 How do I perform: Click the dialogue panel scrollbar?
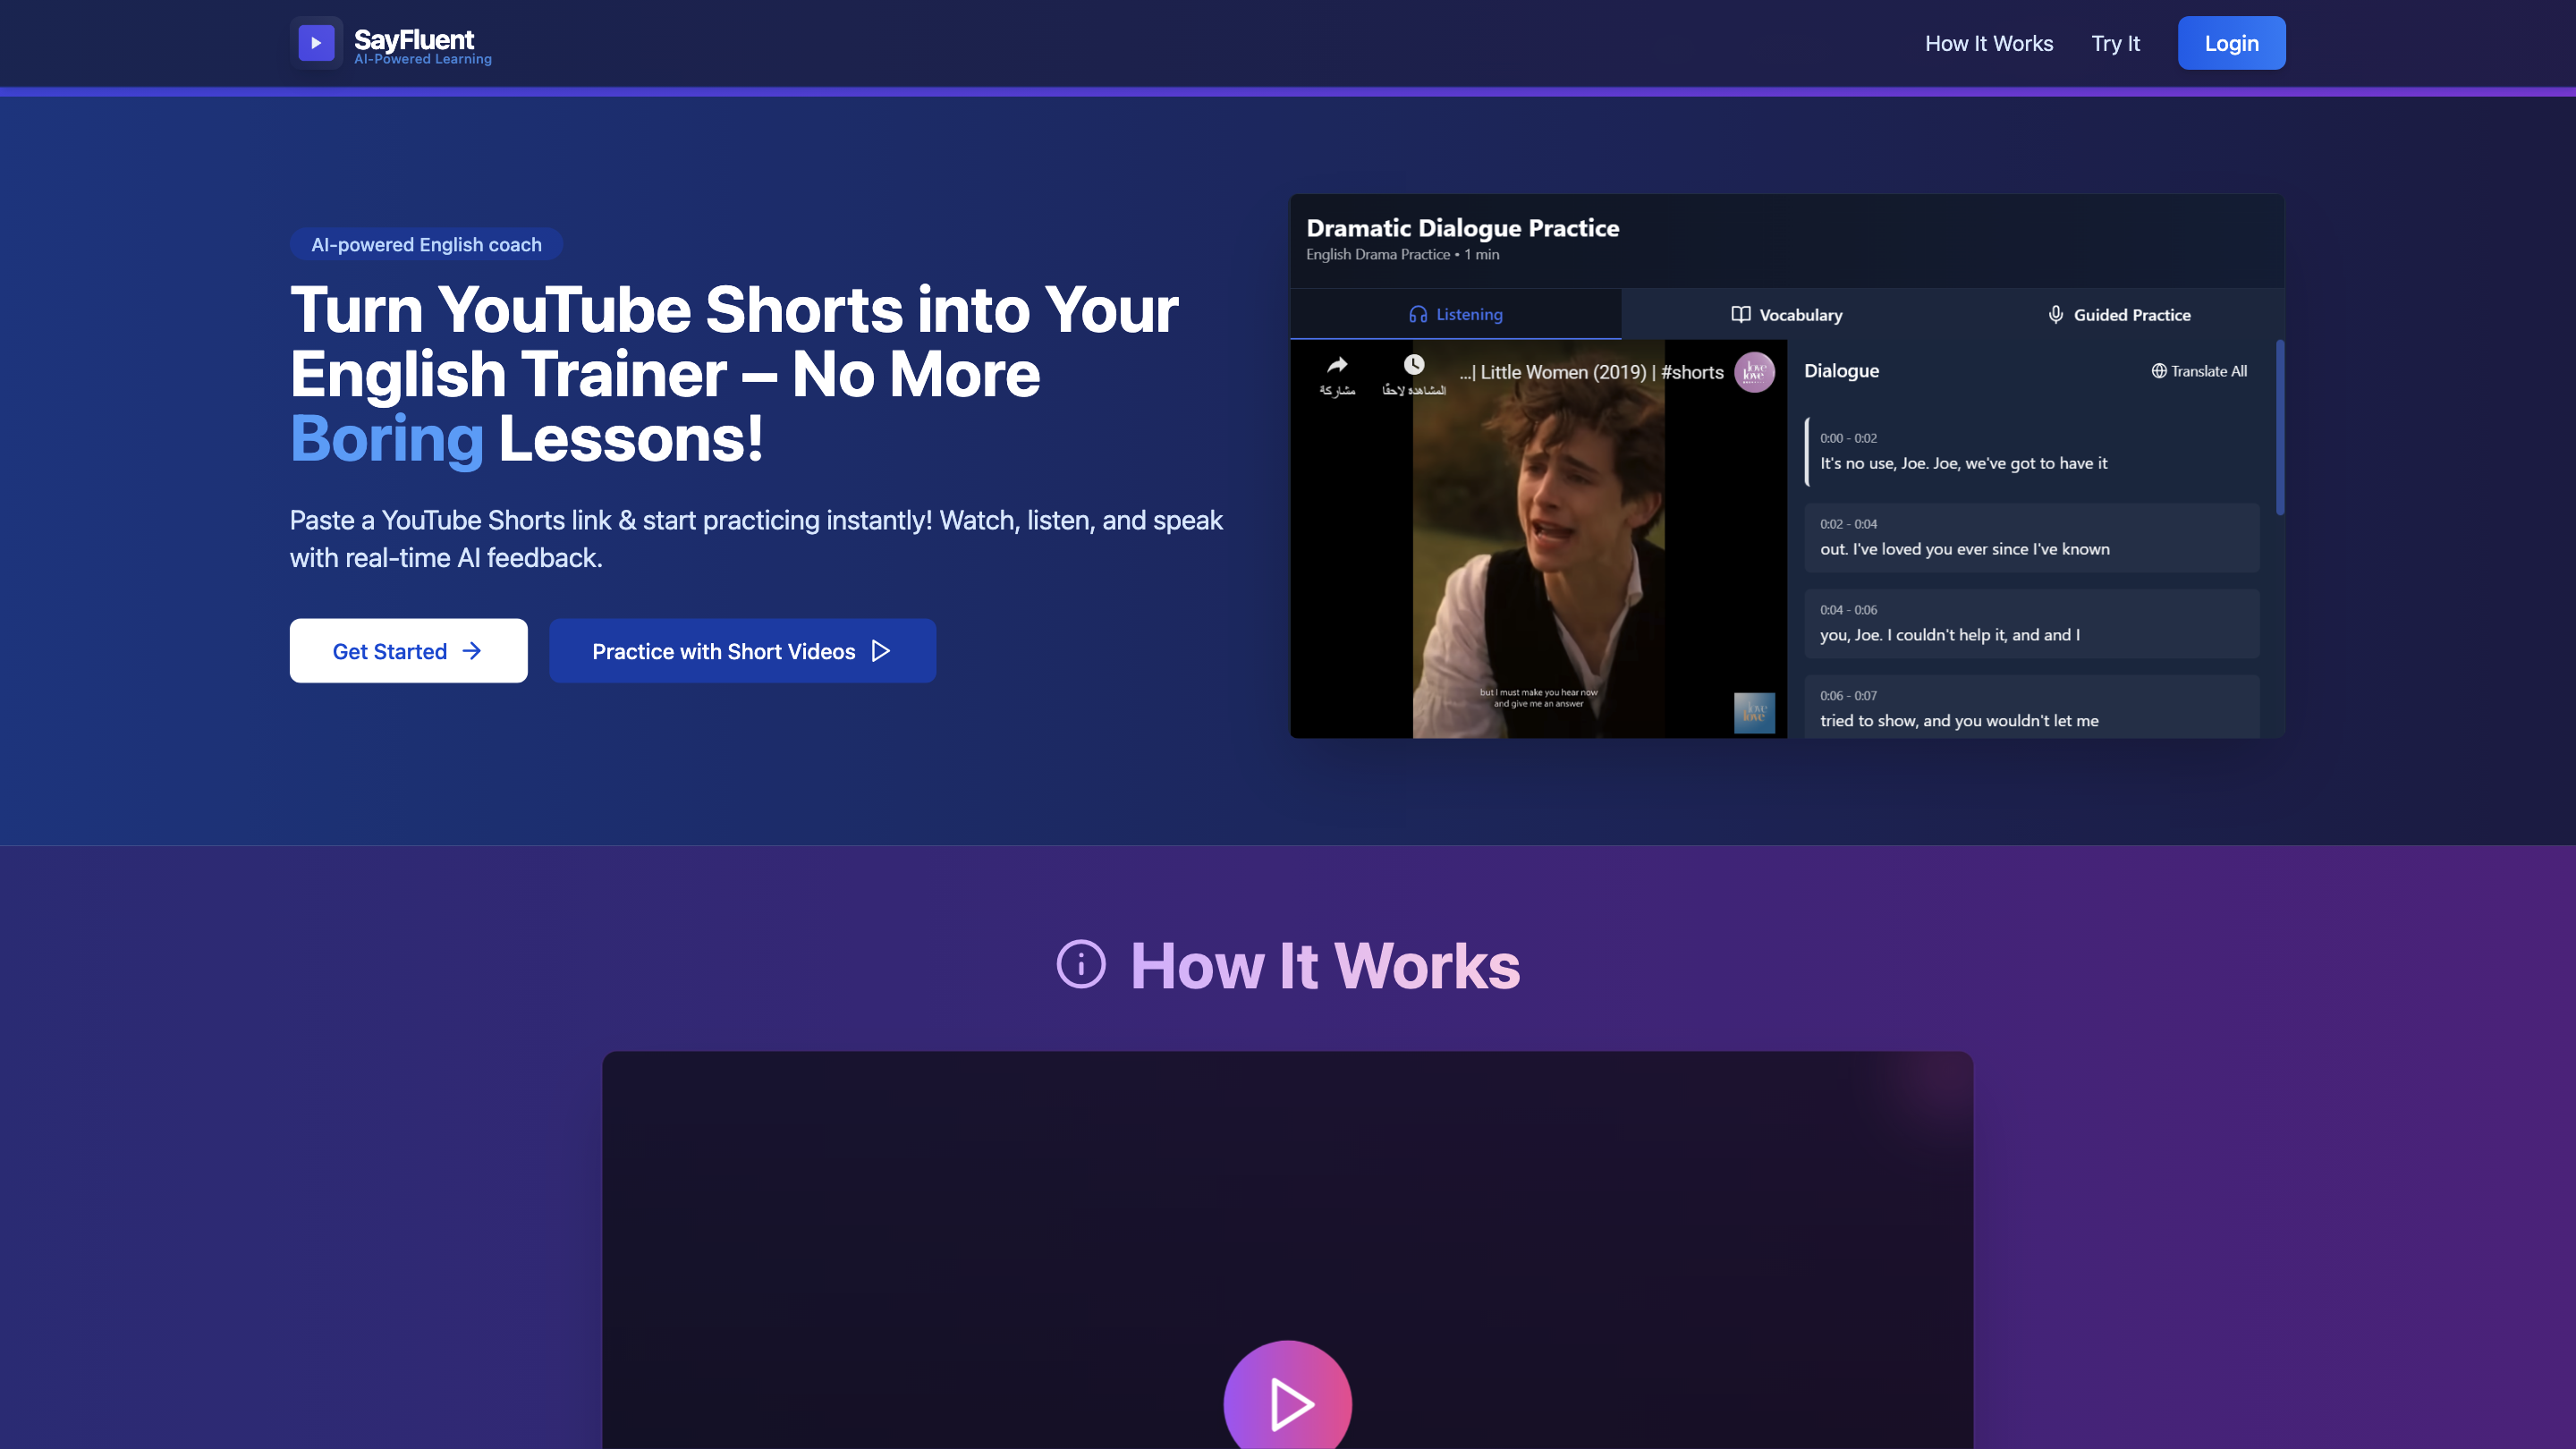point(2280,428)
